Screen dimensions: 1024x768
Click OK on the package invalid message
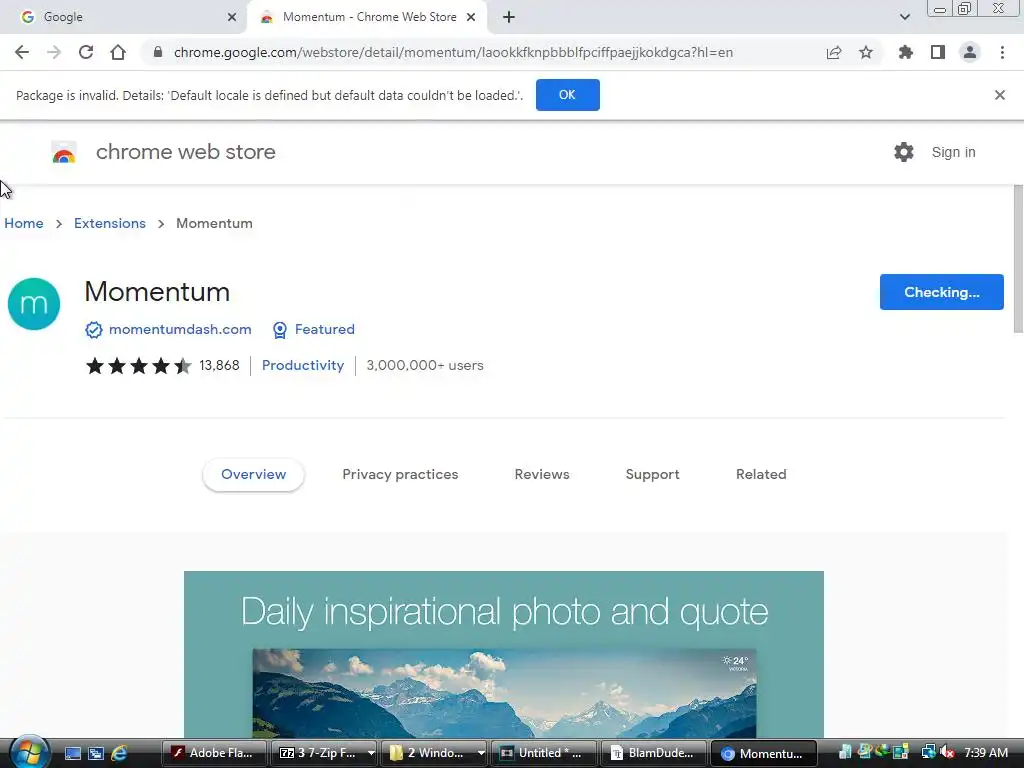pos(568,95)
